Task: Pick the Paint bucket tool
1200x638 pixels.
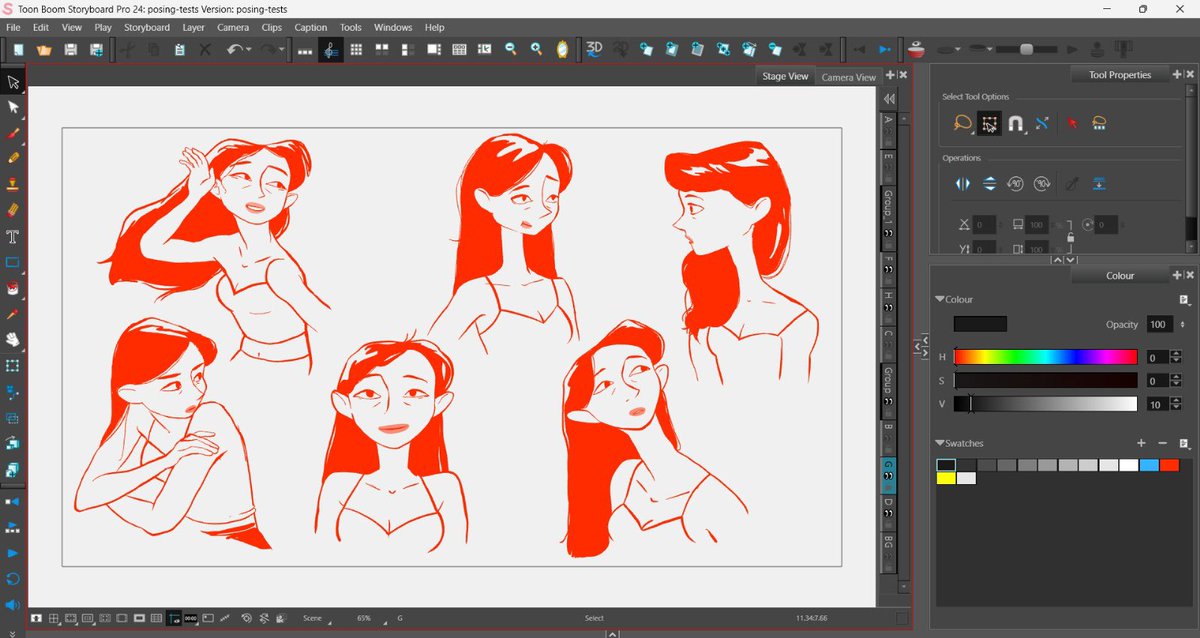Action: [13, 289]
